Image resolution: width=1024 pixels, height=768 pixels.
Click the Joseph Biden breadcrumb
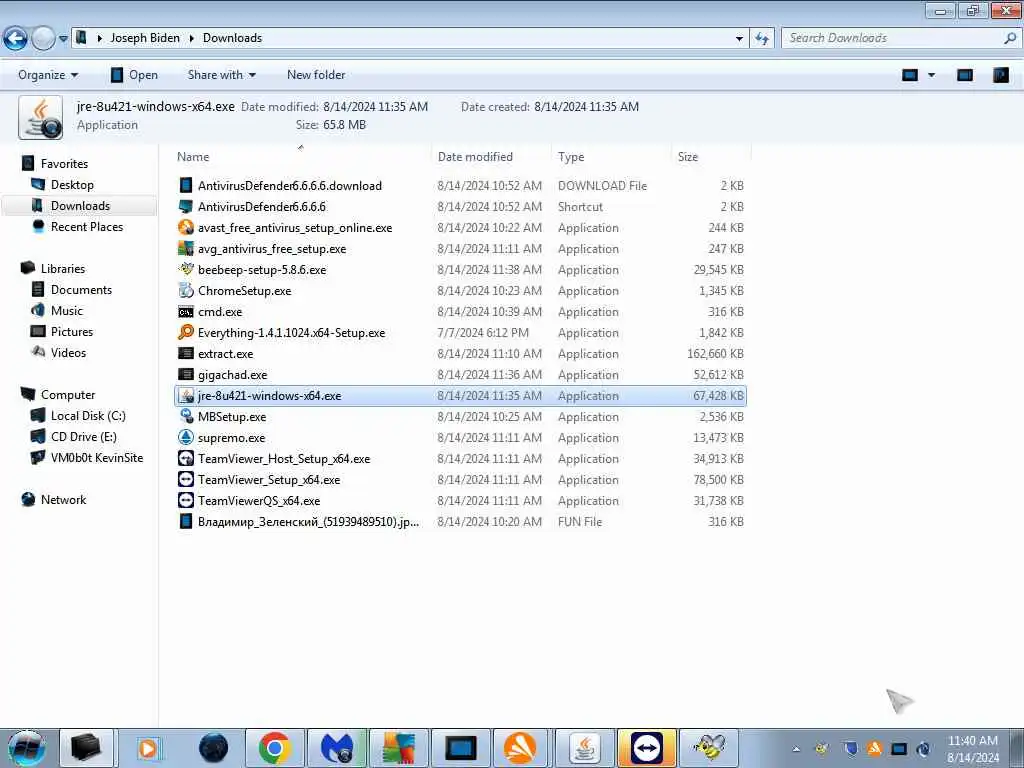(x=144, y=38)
